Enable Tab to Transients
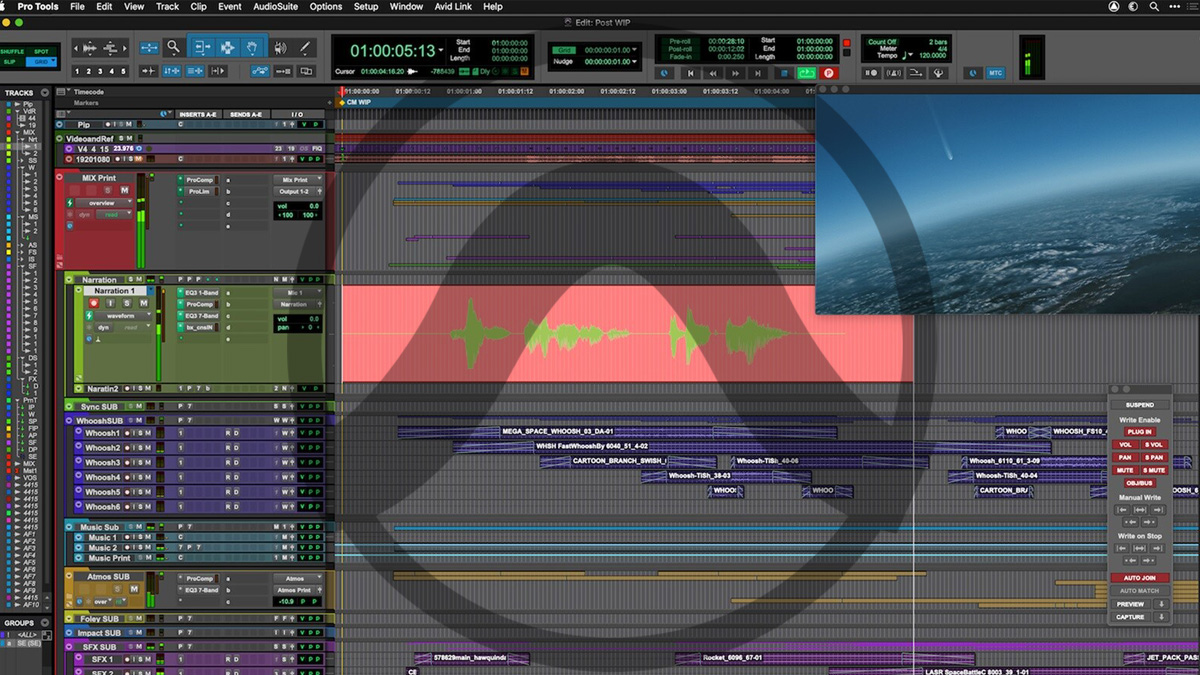 point(149,70)
